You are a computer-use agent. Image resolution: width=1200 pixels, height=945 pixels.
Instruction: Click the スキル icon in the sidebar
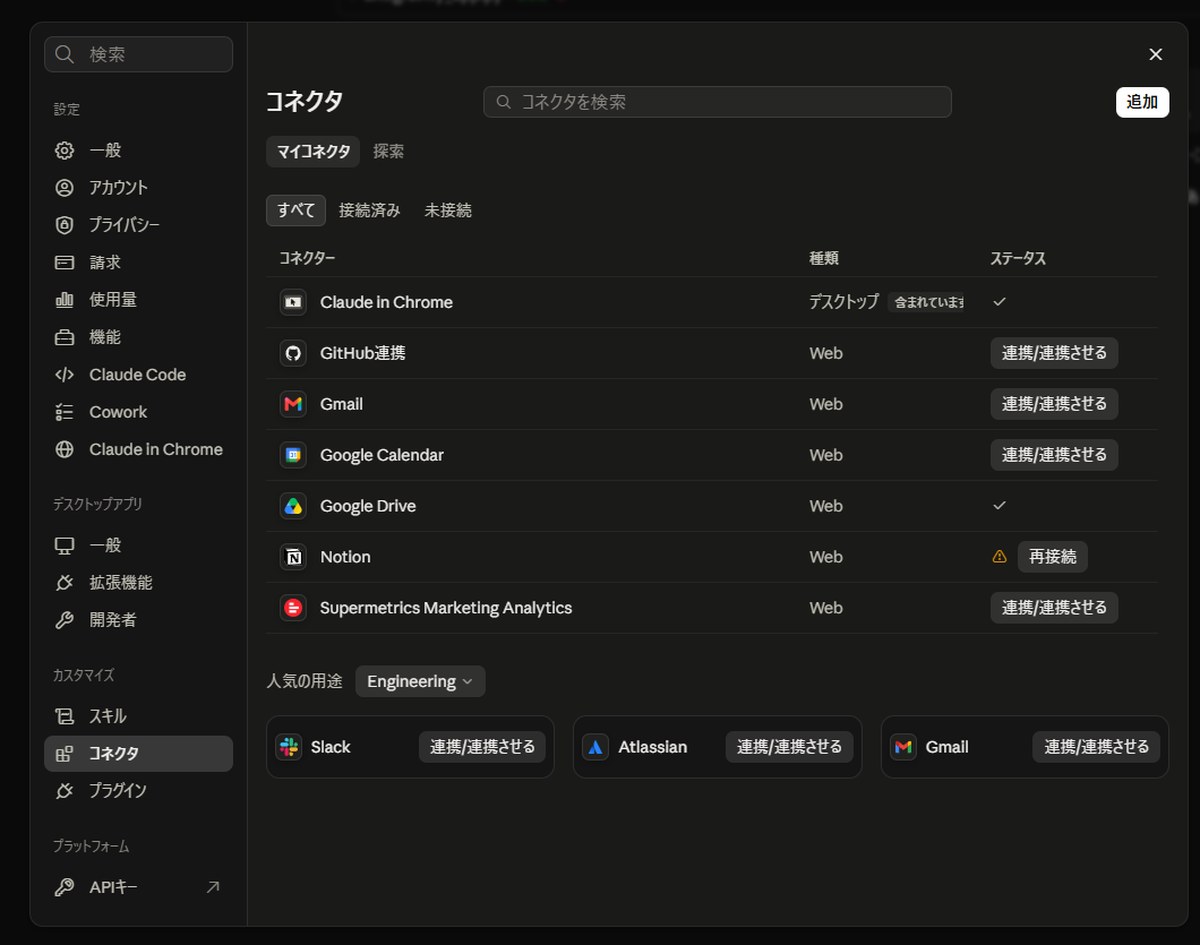coord(65,716)
